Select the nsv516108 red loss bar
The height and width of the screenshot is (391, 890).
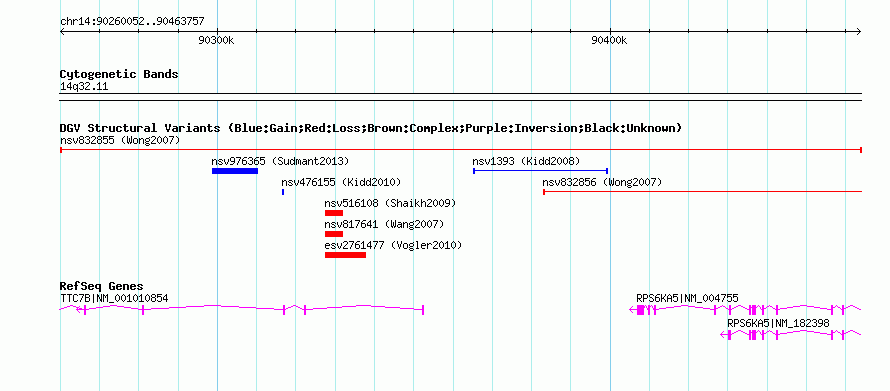point(334,213)
